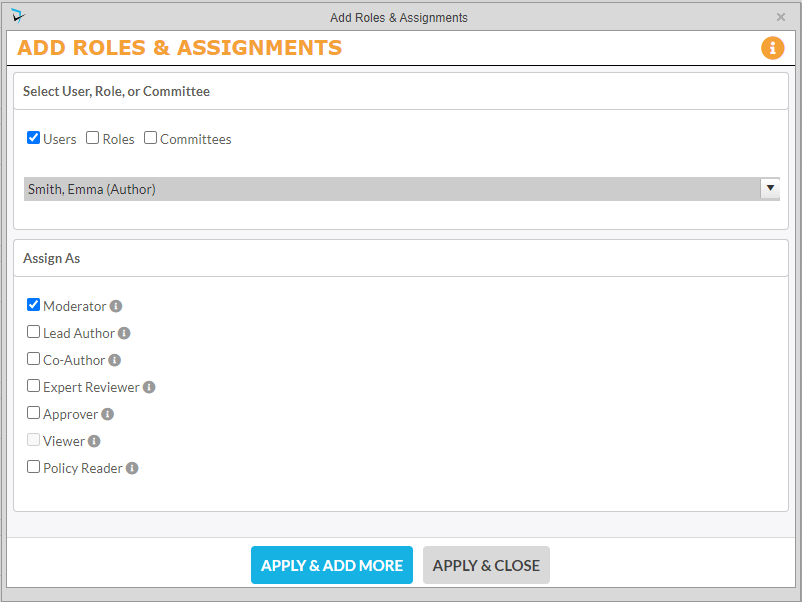Check the Lead Author checkbox
Screen dimensions: 802x602
pos(34,332)
